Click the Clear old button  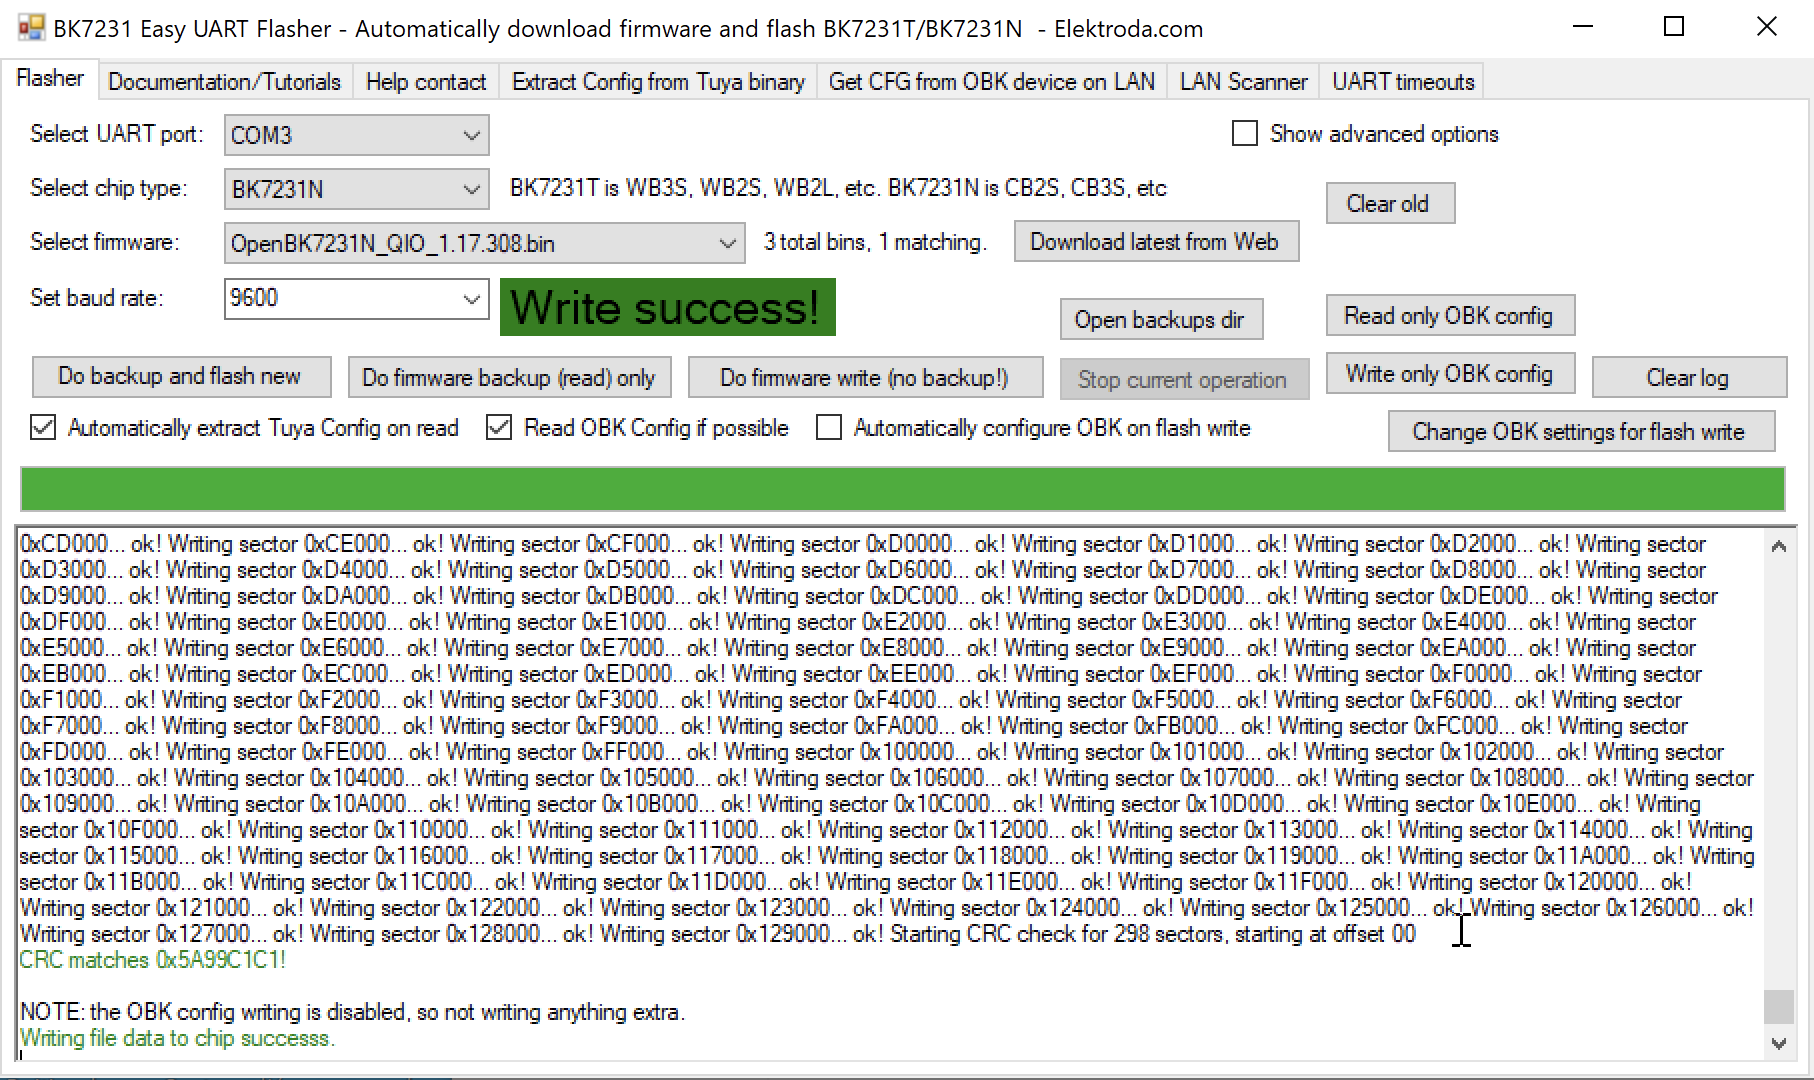click(x=1390, y=203)
